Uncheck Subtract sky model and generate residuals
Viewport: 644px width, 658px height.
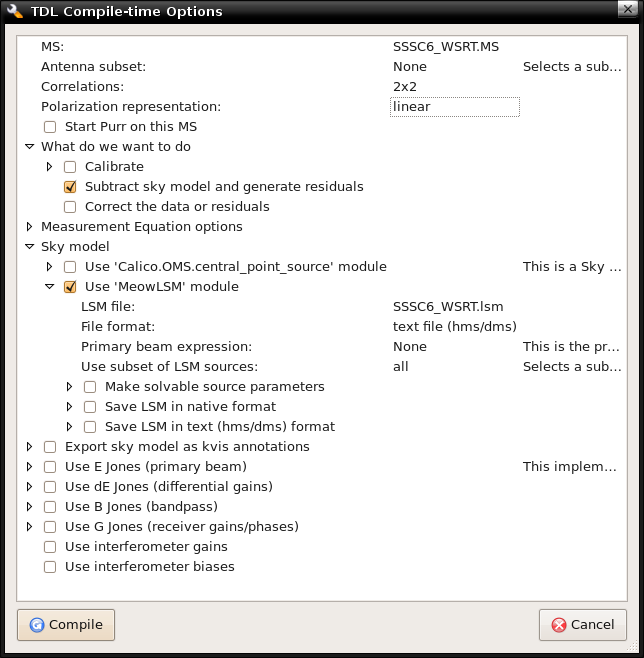click(x=70, y=187)
